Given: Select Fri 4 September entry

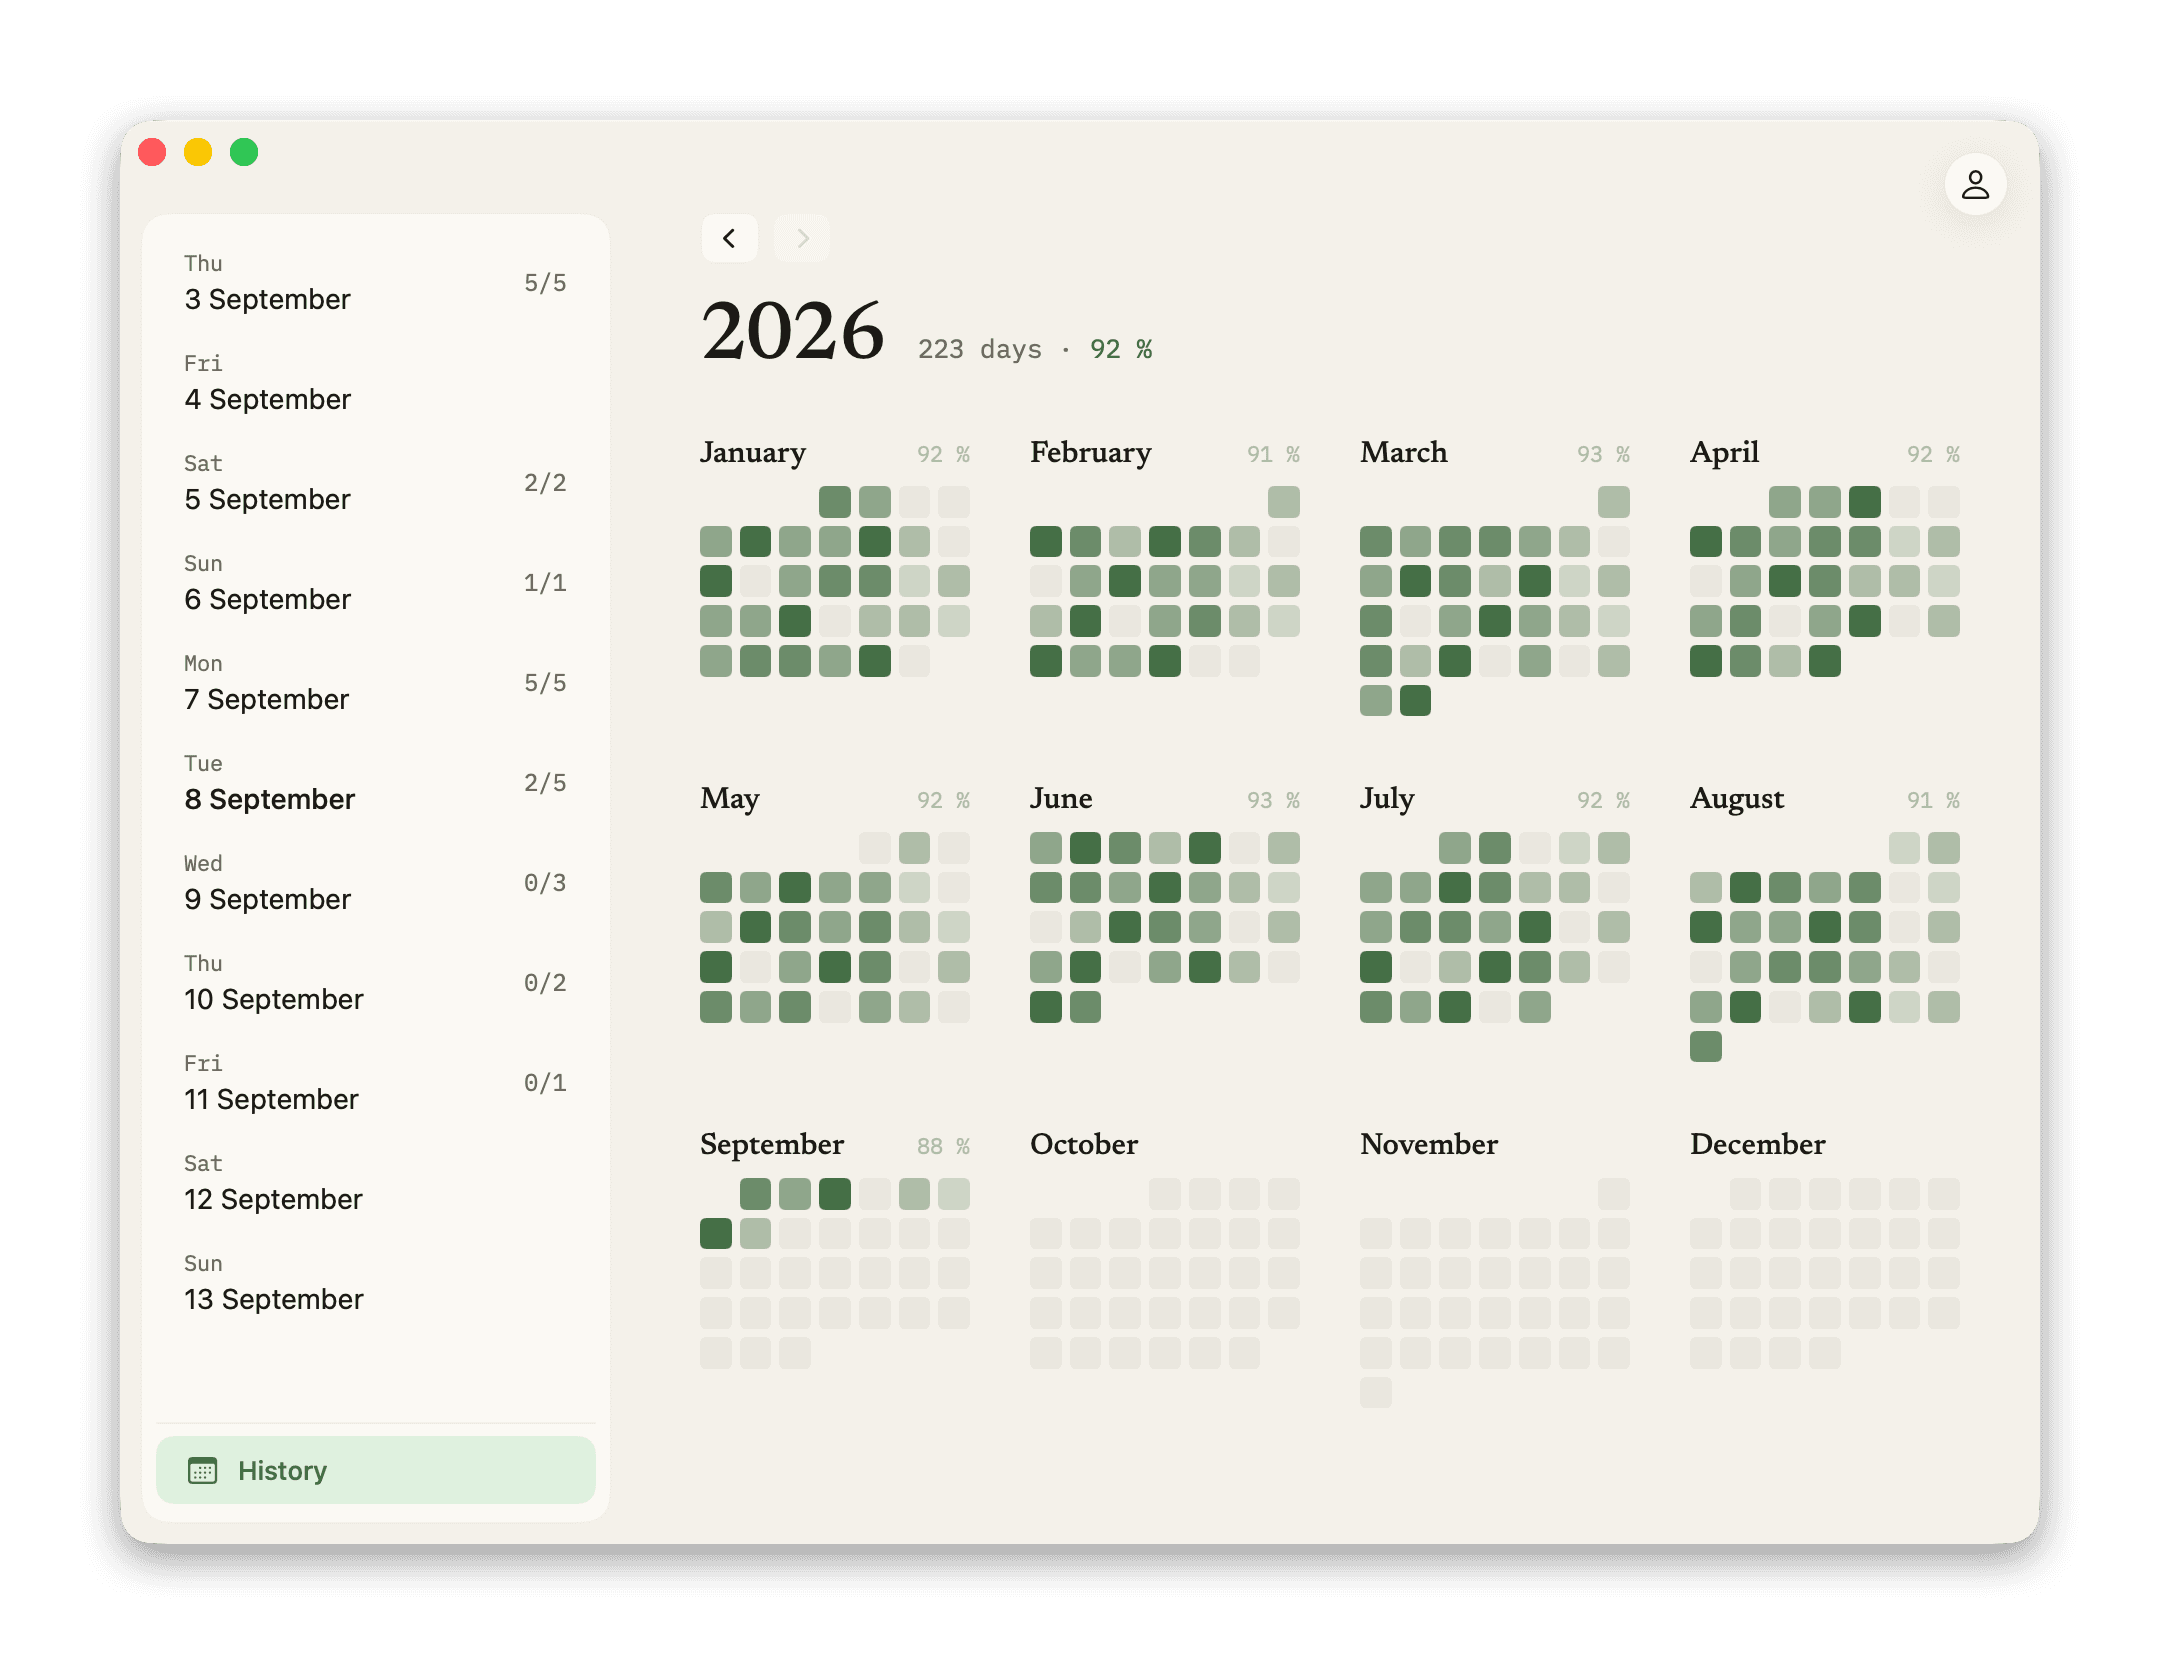Looking at the screenshot, I should point(376,384).
